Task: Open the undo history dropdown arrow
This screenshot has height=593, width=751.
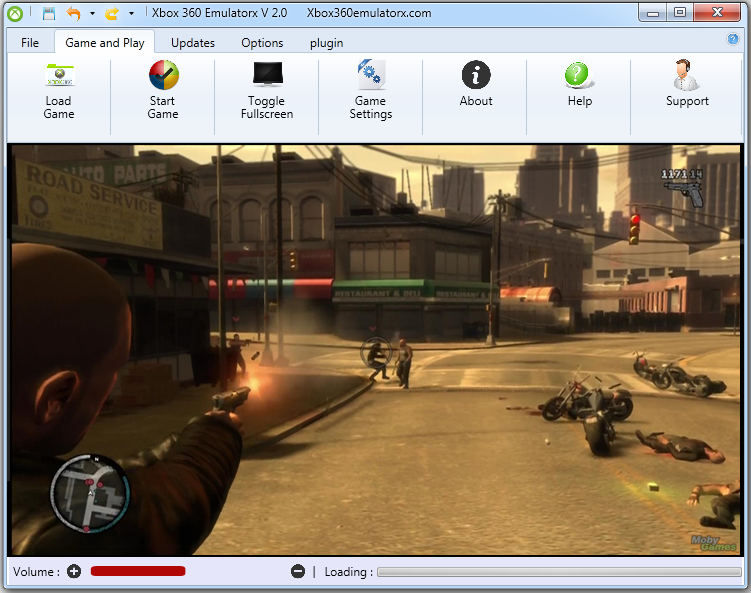Action: coord(92,13)
